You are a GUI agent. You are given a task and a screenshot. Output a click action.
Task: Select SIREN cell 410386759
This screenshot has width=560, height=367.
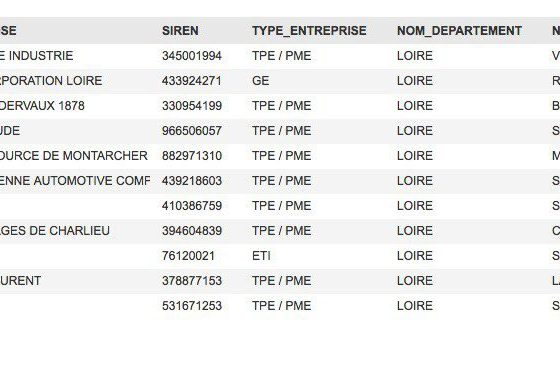192,206
